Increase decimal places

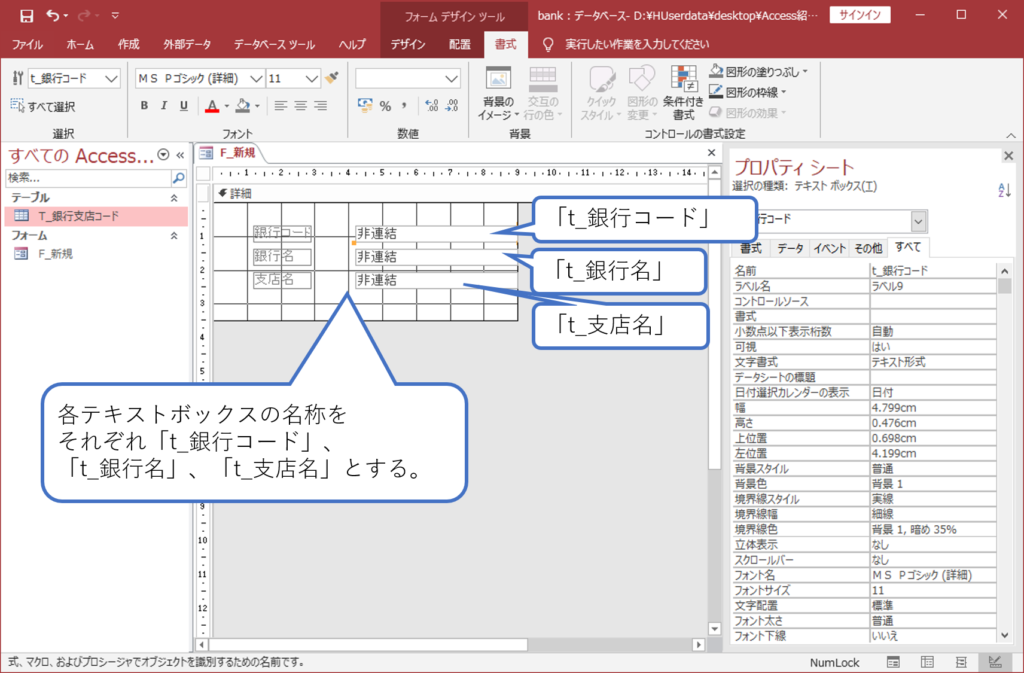432,106
